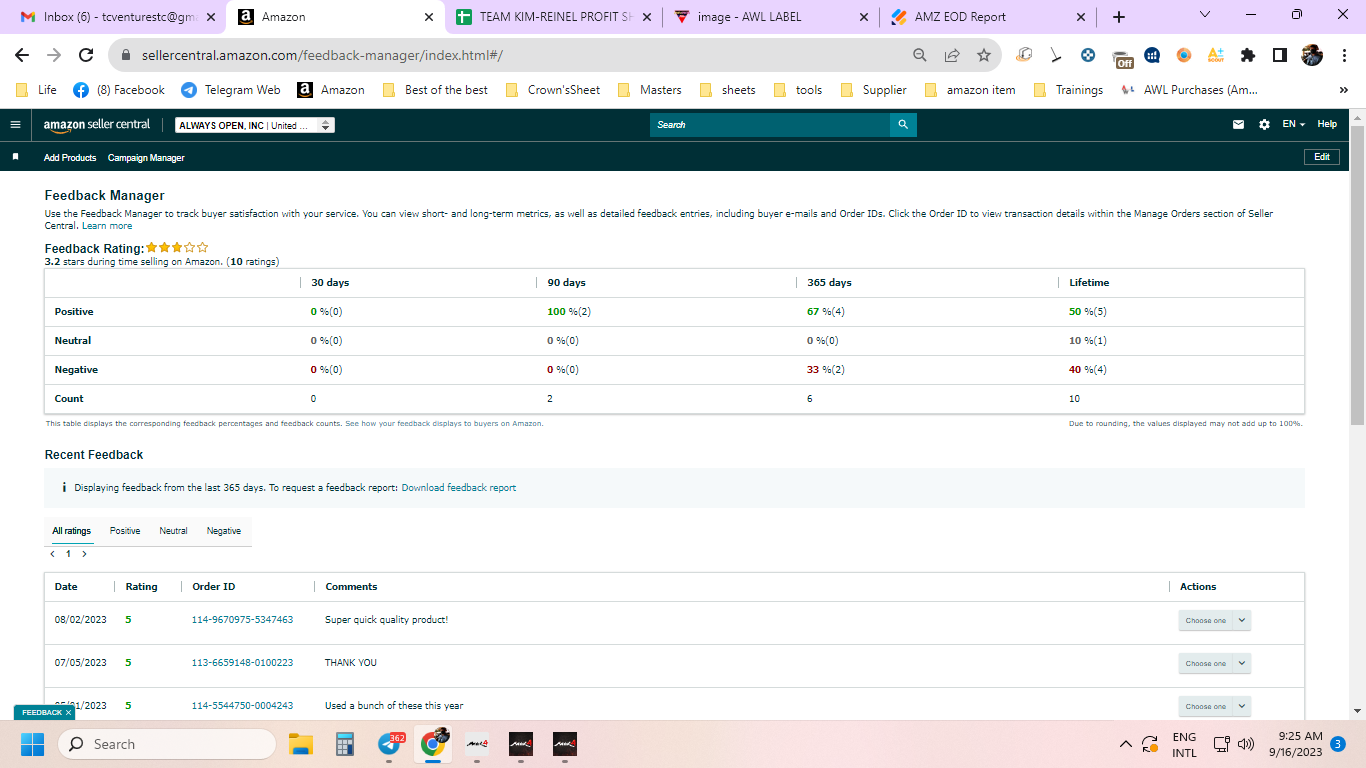1366x768 pixels.
Task: Open Choose one dropdown for THANK YOU feedback
Action: pos(1214,663)
